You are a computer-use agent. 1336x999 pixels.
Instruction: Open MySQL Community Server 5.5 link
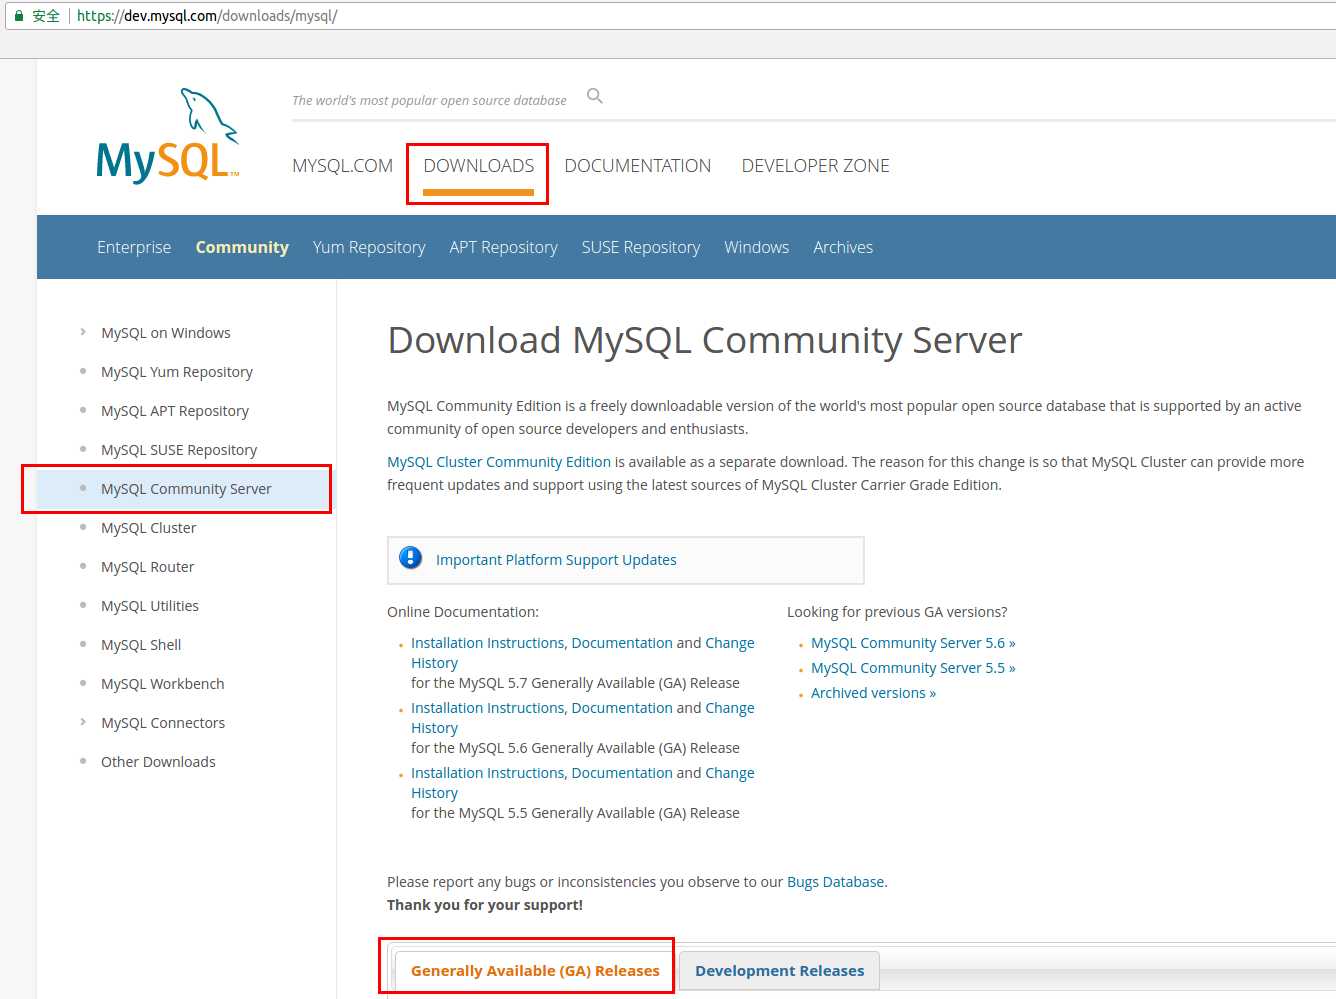coord(913,668)
